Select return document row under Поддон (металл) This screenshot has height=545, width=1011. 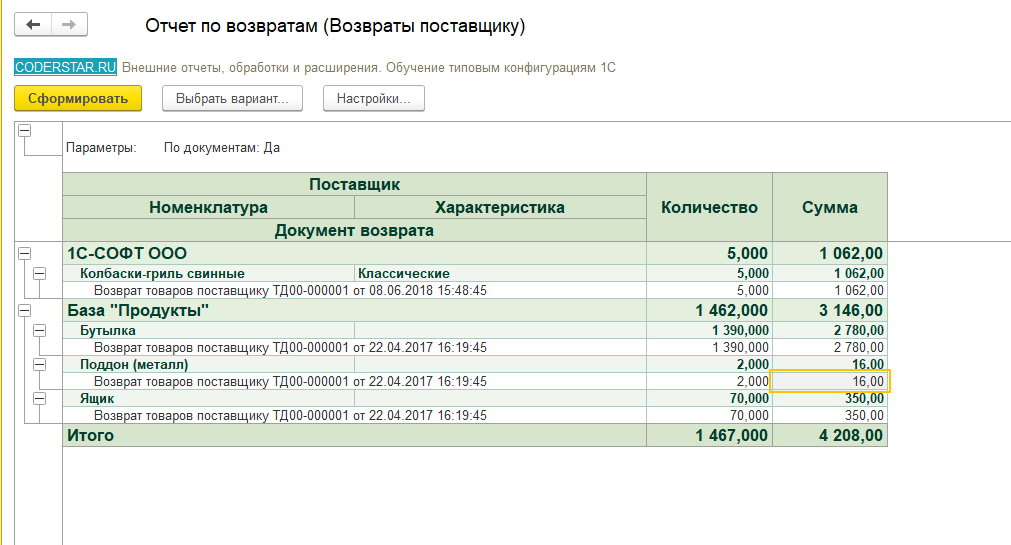355,382
